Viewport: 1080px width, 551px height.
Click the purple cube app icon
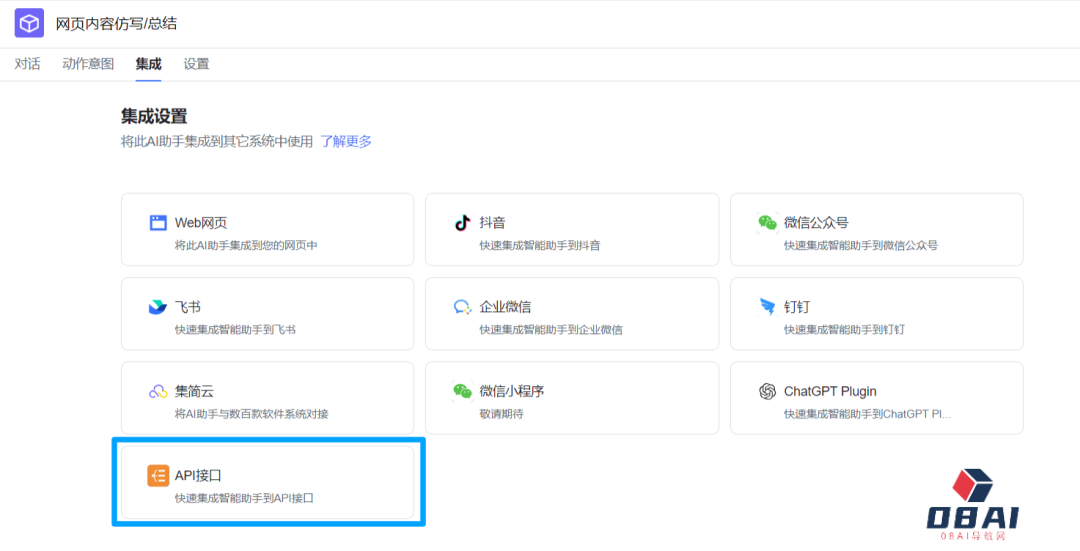point(29,23)
